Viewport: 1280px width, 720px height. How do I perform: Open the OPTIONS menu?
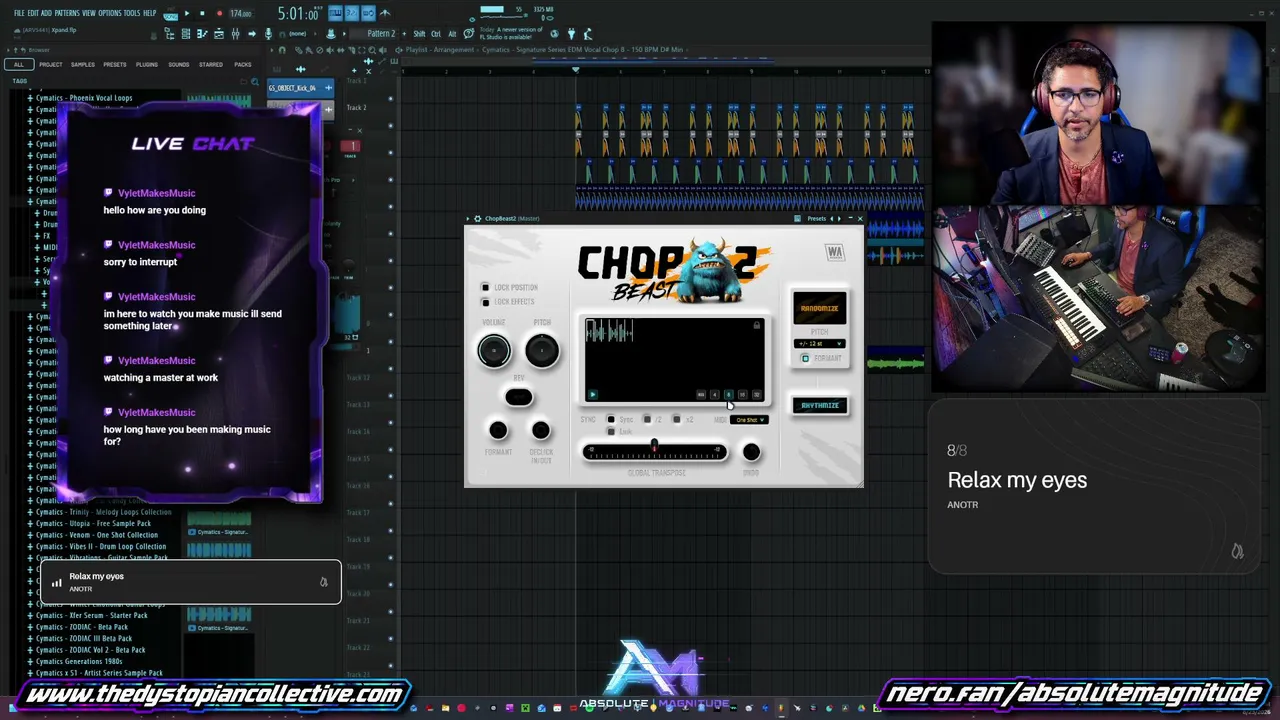point(110,13)
